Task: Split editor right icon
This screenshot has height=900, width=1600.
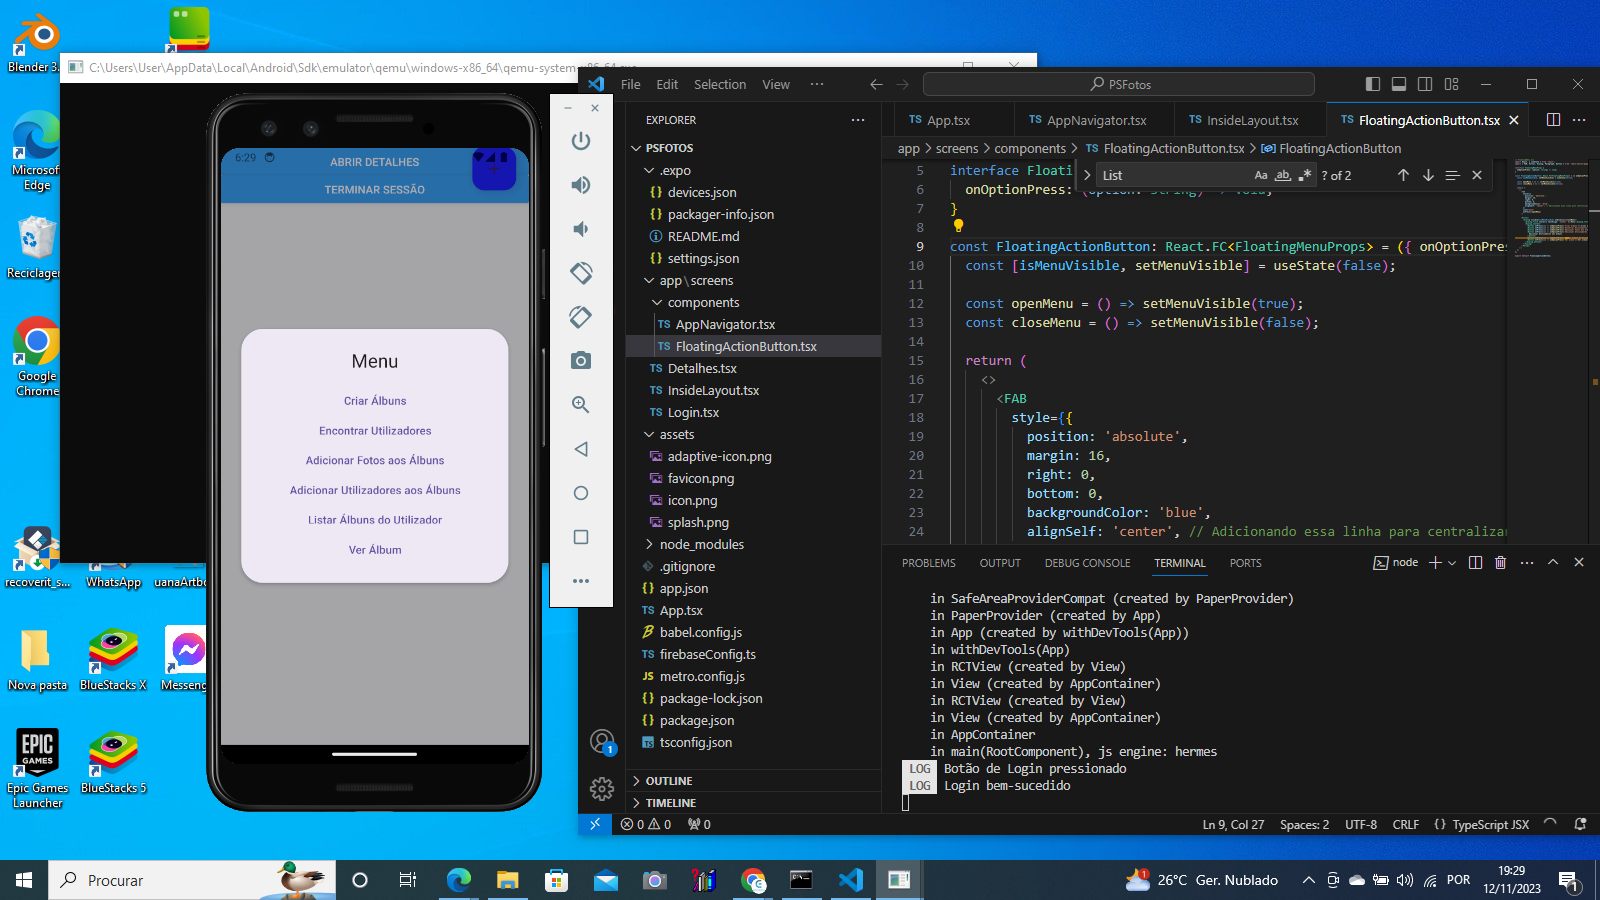Action: tap(1553, 120)
